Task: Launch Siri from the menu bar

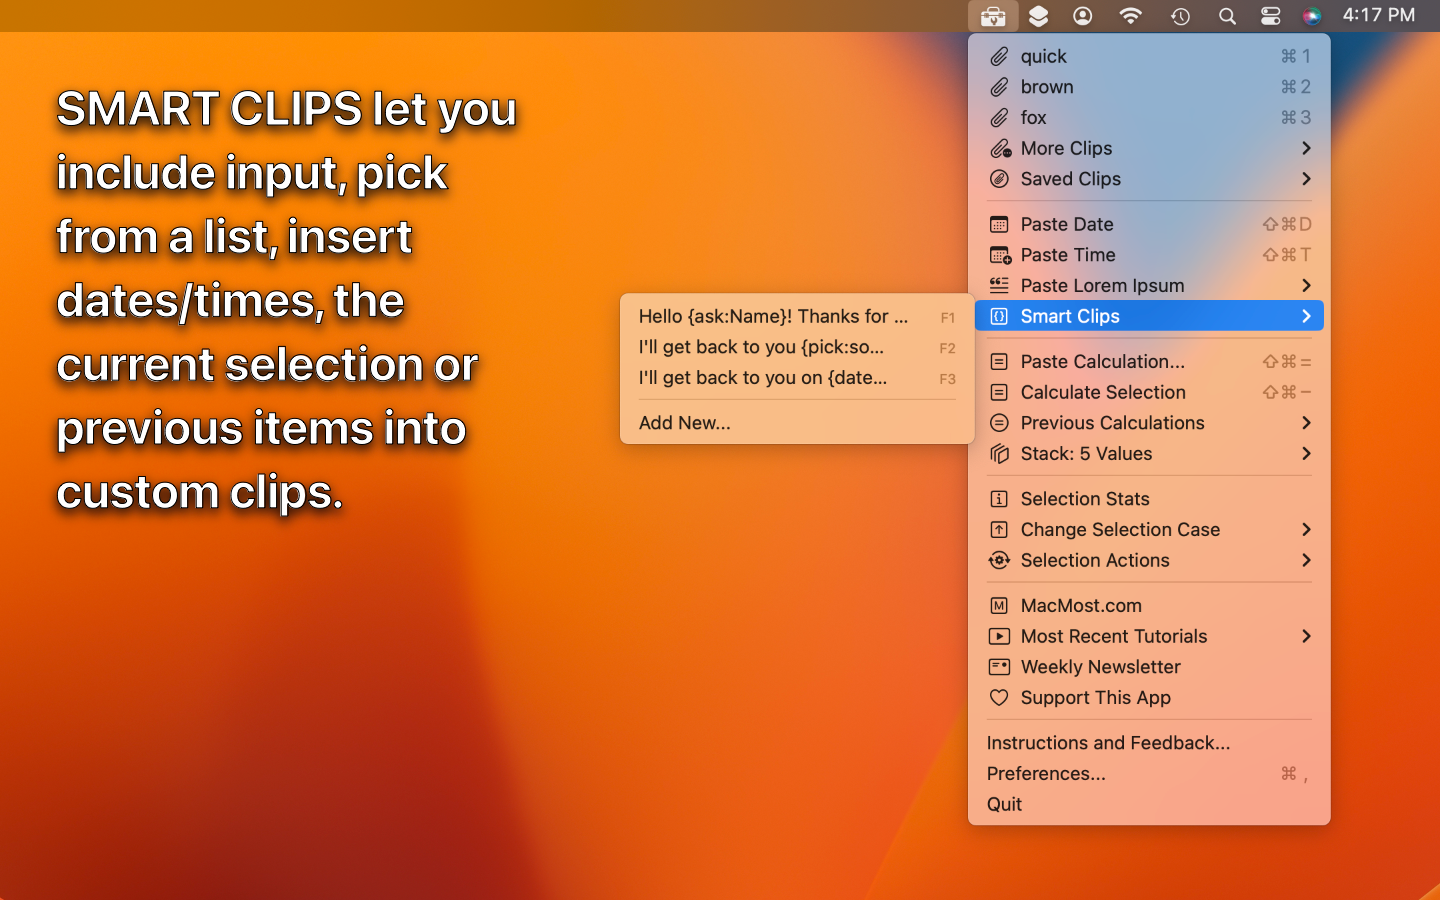Action: (1312, 16)
